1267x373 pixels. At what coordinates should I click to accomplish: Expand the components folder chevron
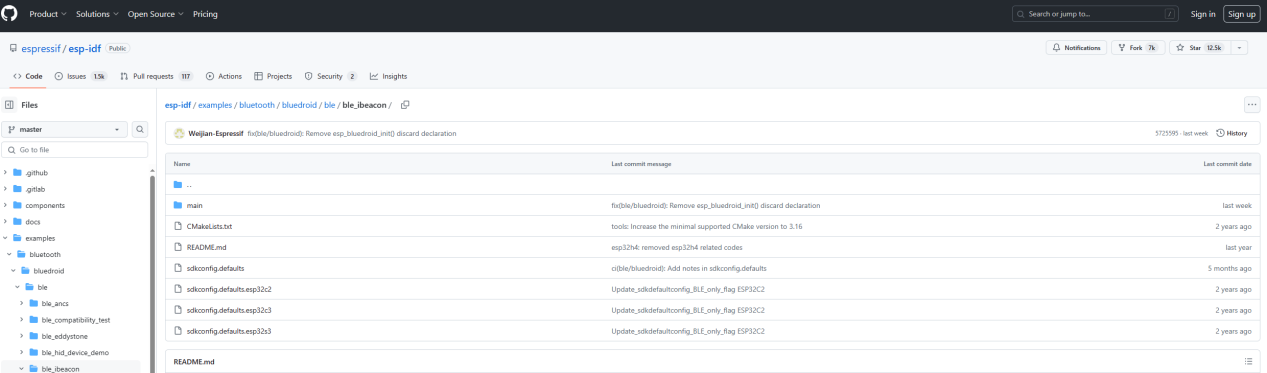(x=6, y=205)
